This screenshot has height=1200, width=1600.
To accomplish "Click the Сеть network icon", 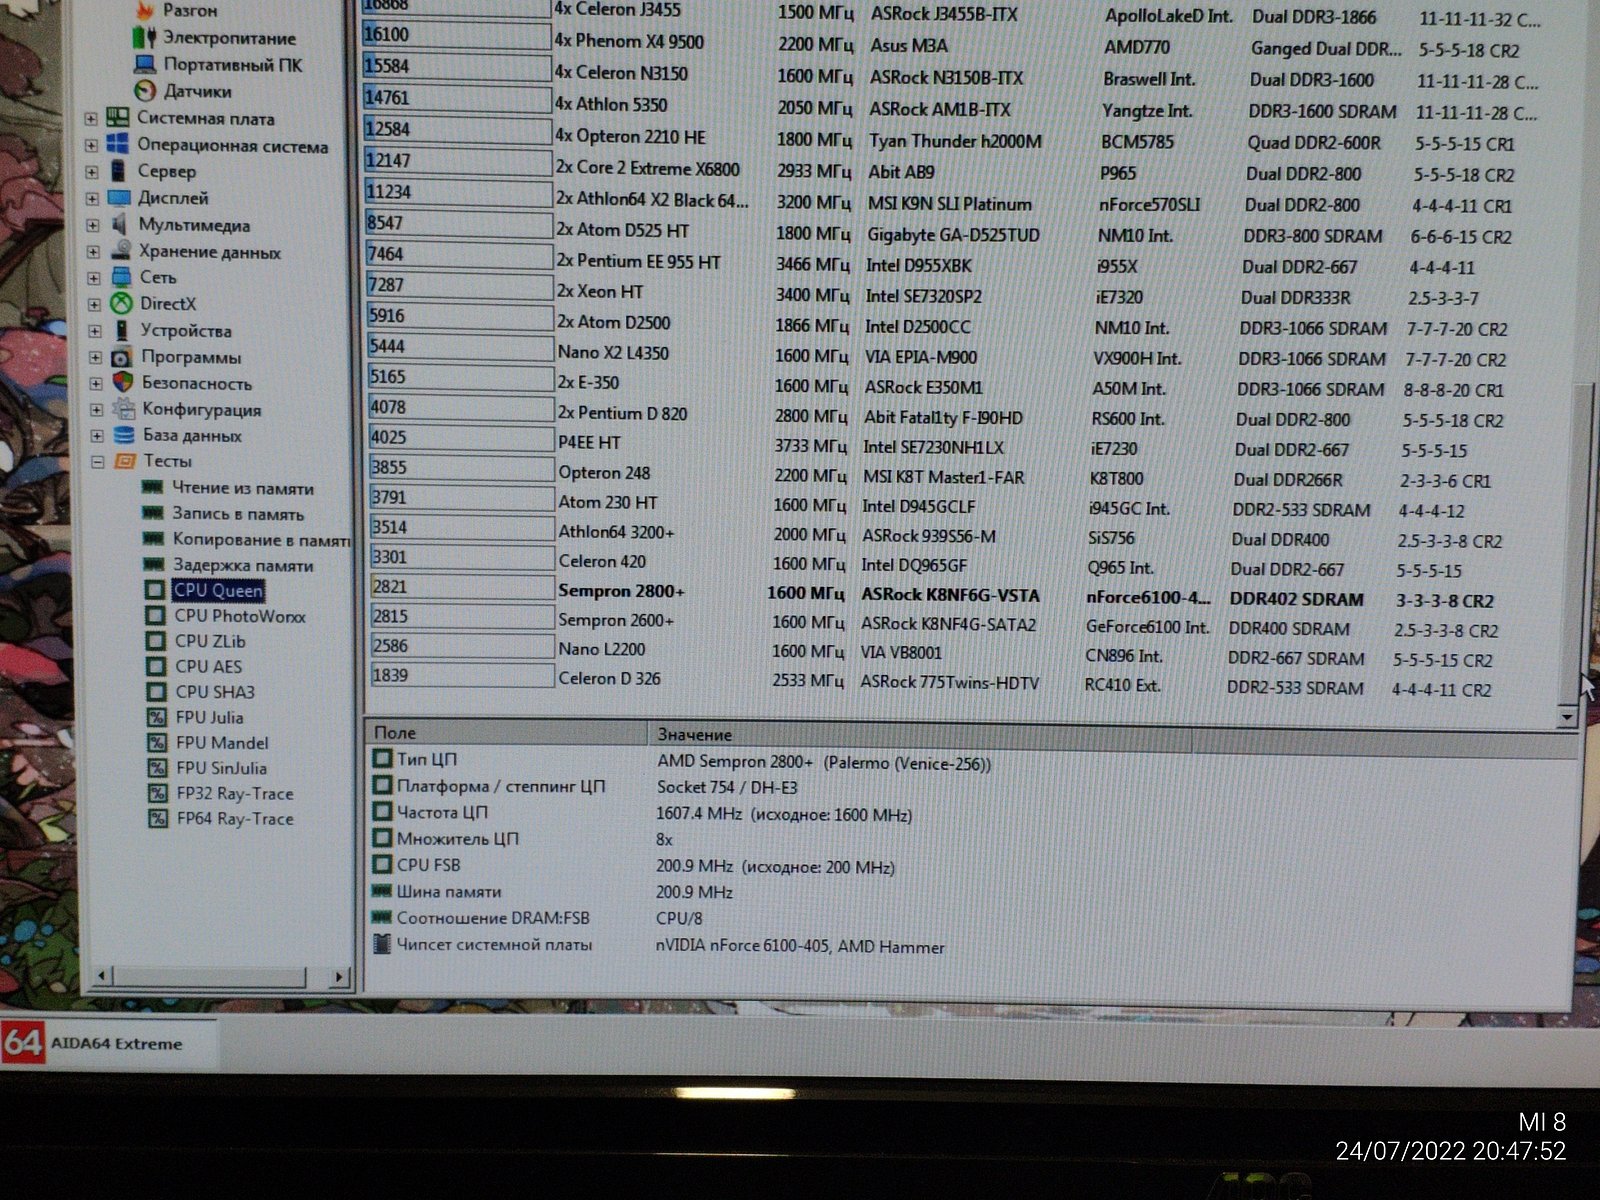I will (x=121, y=277).
